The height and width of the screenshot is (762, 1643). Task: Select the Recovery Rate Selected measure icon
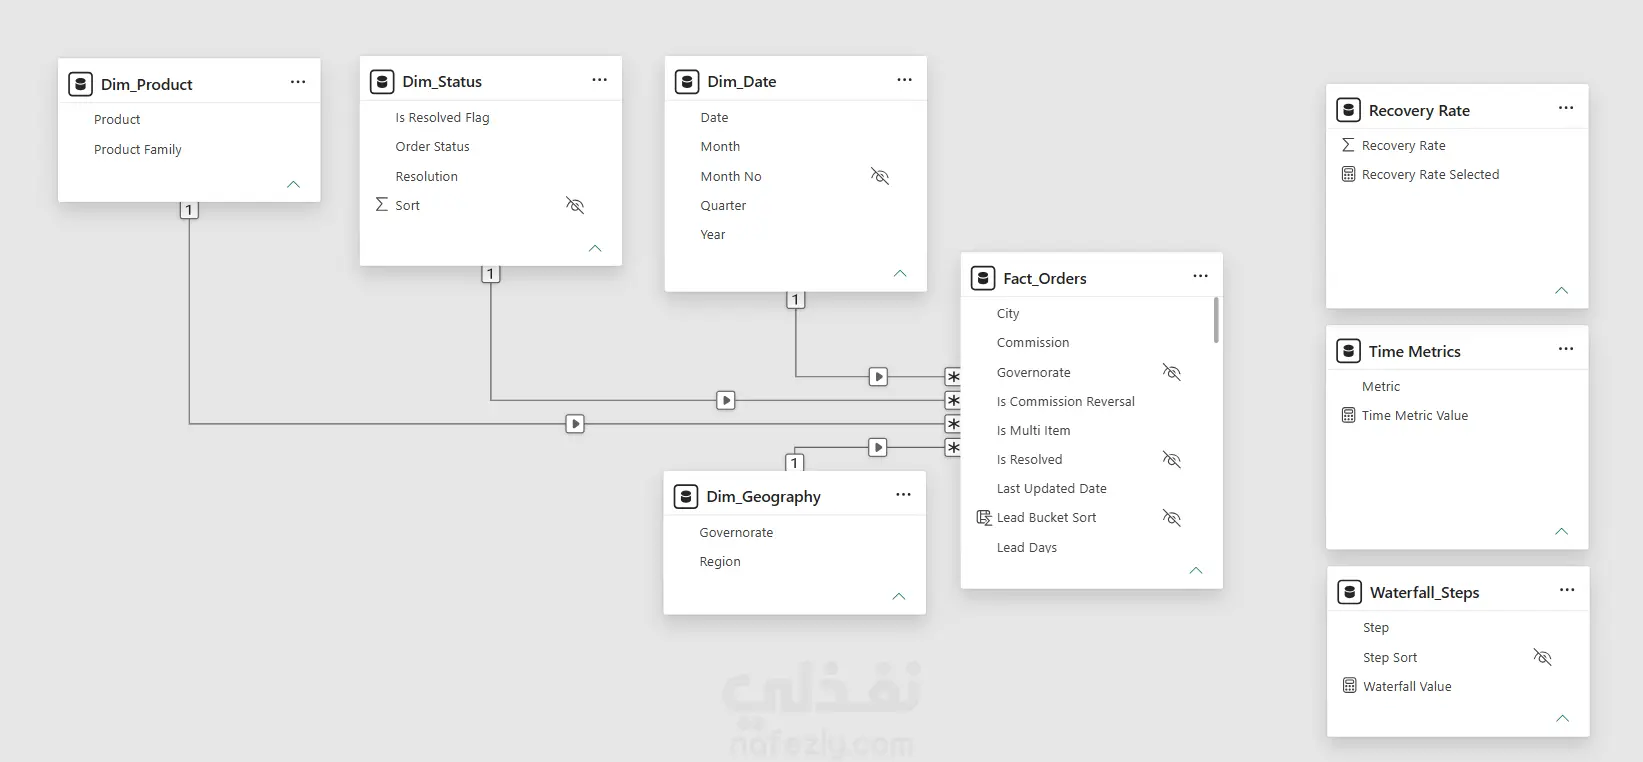pyautogui.click(x=1348, y=174)
